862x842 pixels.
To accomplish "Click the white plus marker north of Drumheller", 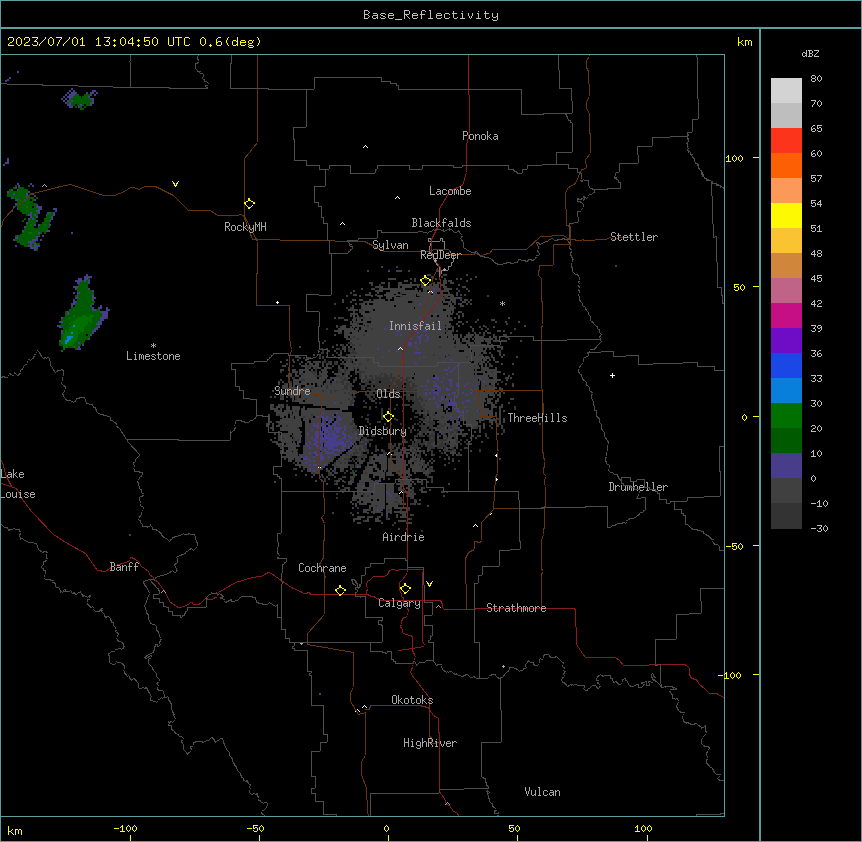I will point(612,375).
